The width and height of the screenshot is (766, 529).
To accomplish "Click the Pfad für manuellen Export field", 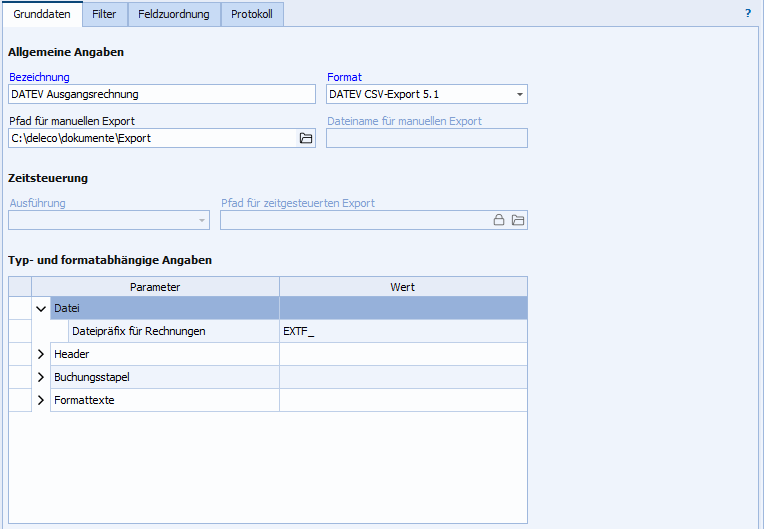I will point(150,138).
